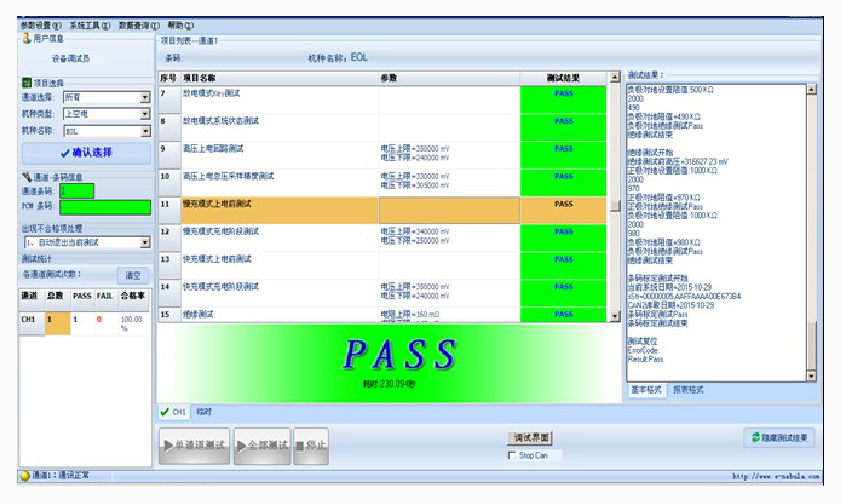Start 单通道测试 single channel test
842x504 pixels.
click(195, 444)
